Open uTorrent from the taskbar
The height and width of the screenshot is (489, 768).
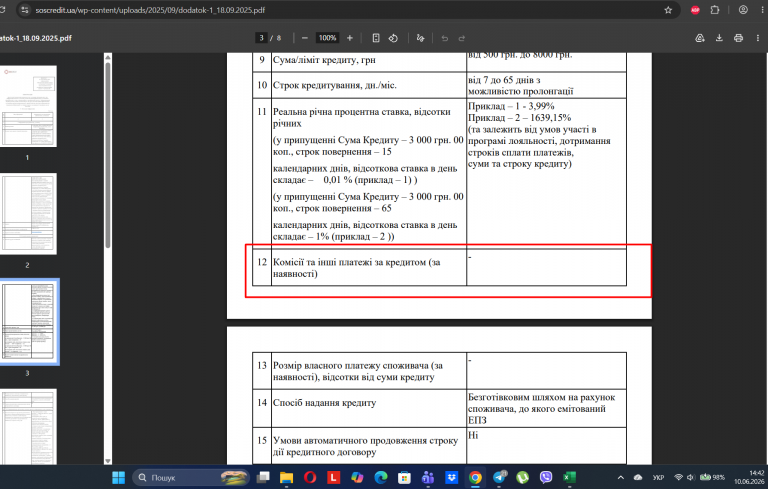(x=522, y=477)
